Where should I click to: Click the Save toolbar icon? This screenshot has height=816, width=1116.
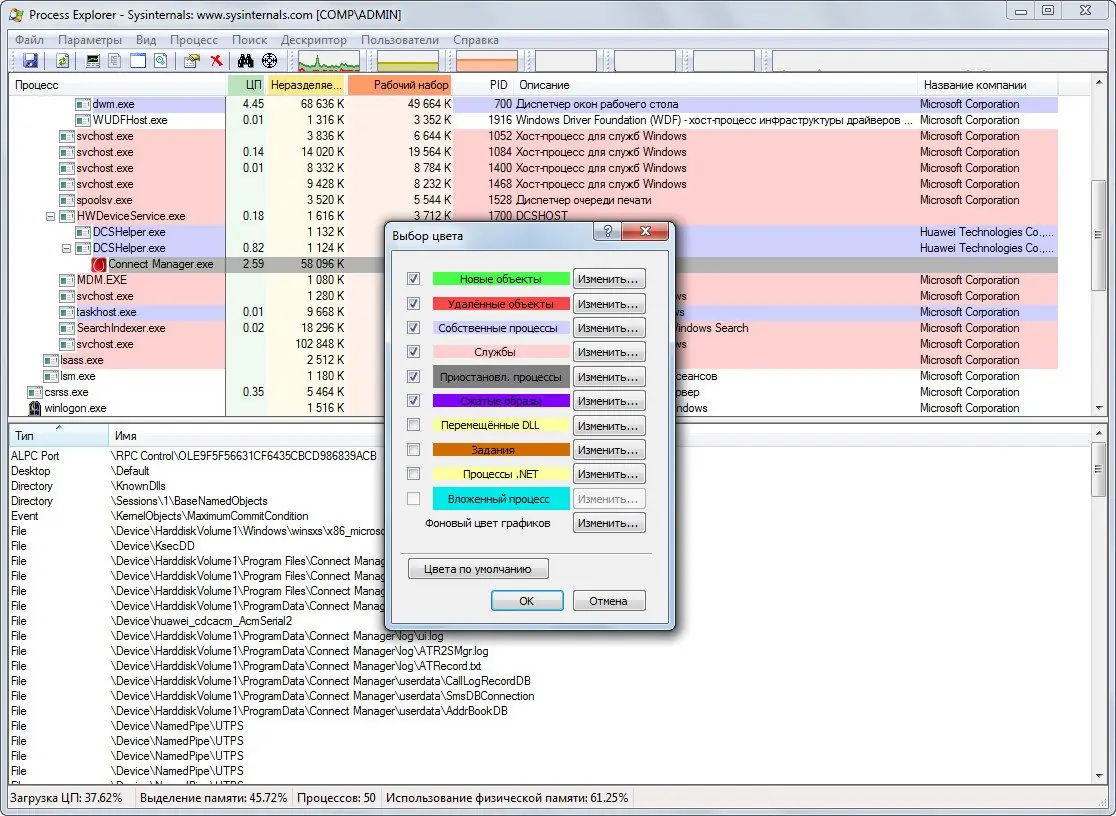coord(30,61)
